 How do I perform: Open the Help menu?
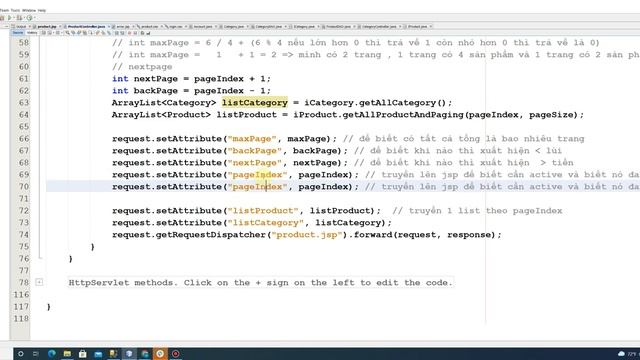[42, 10]
